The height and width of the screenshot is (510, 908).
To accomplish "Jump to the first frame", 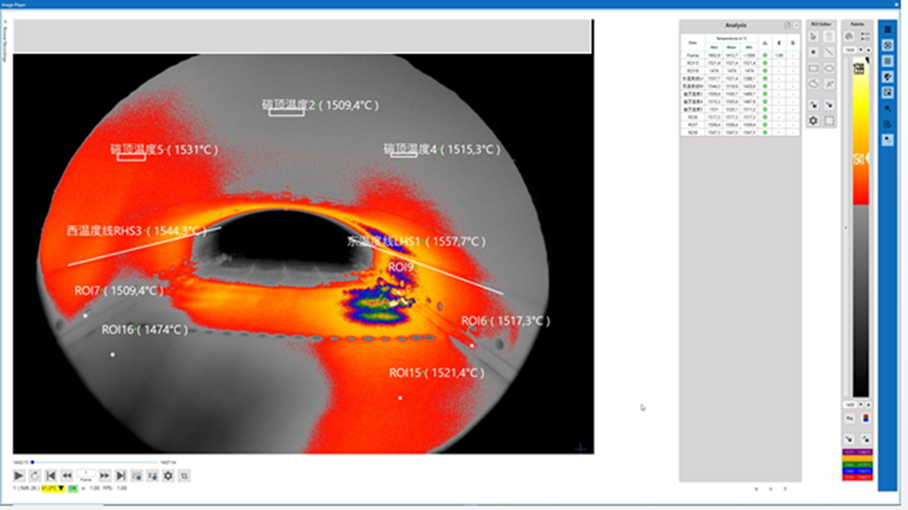I will (x=51, y=476).
